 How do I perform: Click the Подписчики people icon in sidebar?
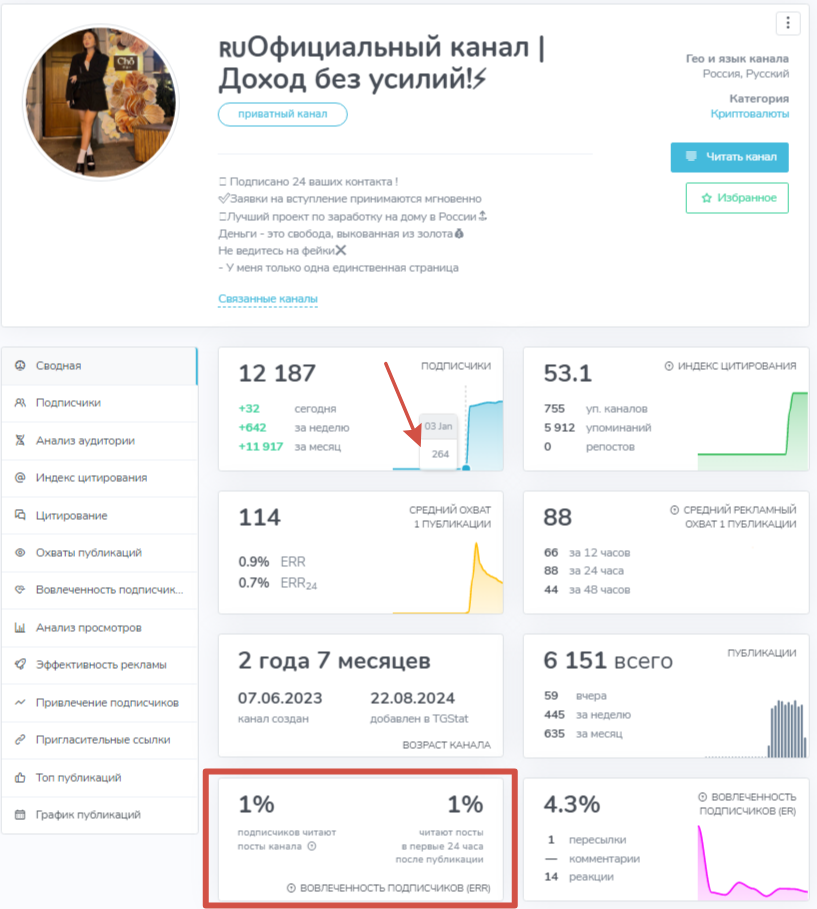(20, 403)
